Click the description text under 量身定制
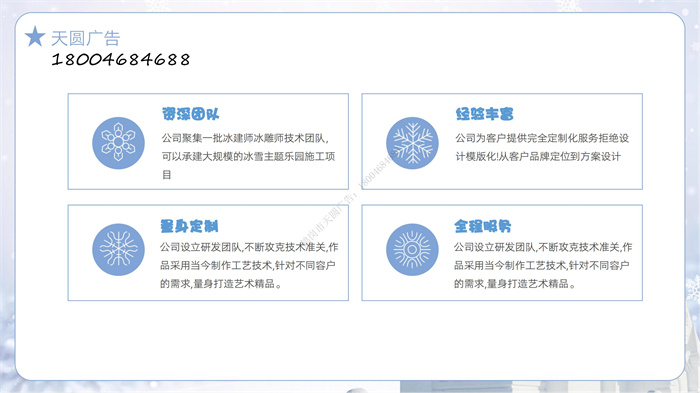The image size is (700, 393). tap(249, 265)
